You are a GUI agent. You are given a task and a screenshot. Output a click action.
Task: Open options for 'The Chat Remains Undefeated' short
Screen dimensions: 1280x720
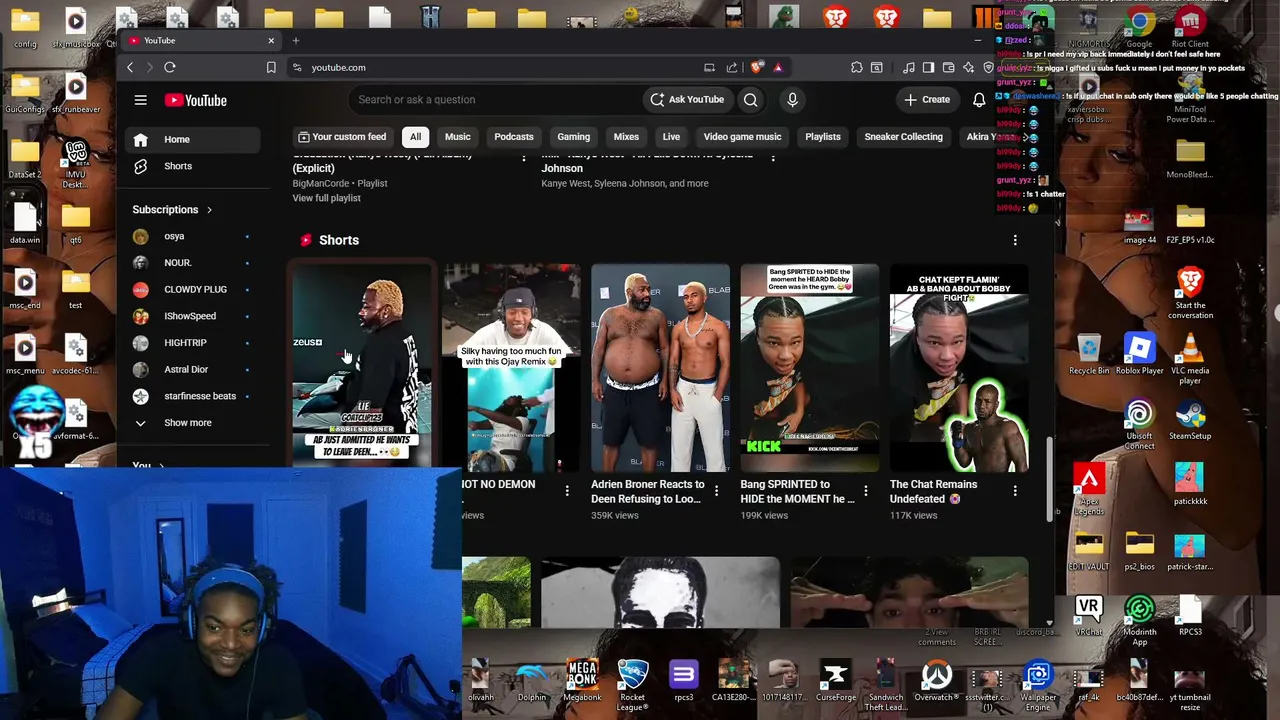coord(1015,491)
